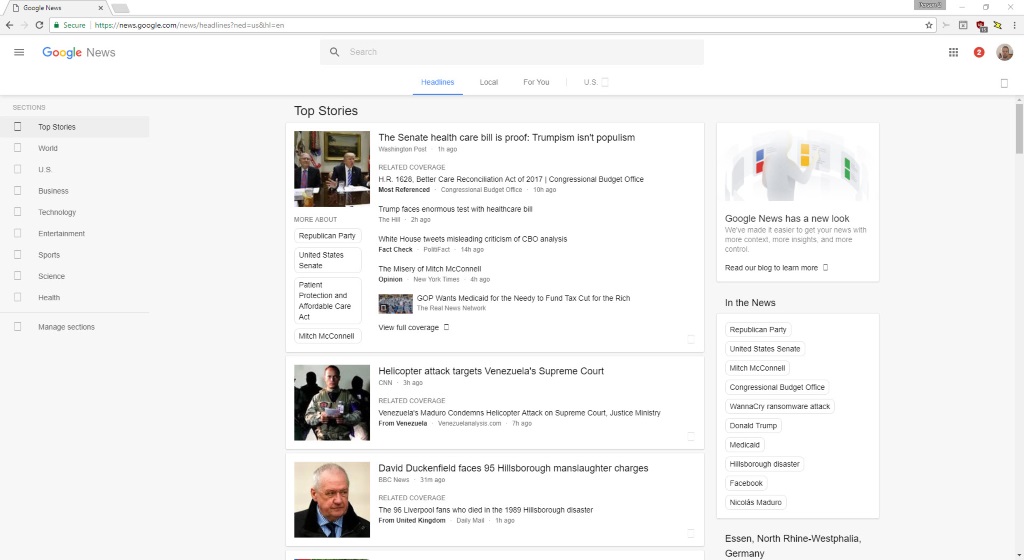This screenshot has height=560, width=1024.
Task: Open GOP Wants Medicaid for Needy article
Action: pyautogui.click(x=523, y=298)
